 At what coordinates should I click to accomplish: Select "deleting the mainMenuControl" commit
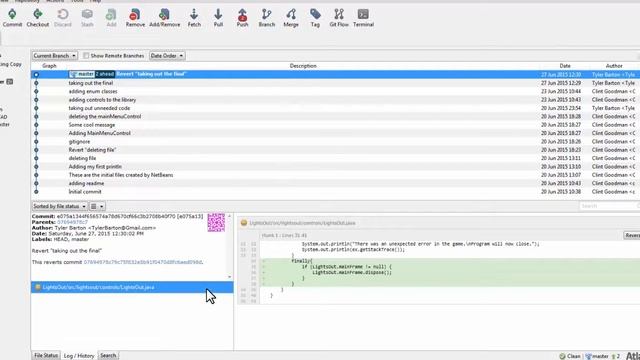tap(335, 116)
